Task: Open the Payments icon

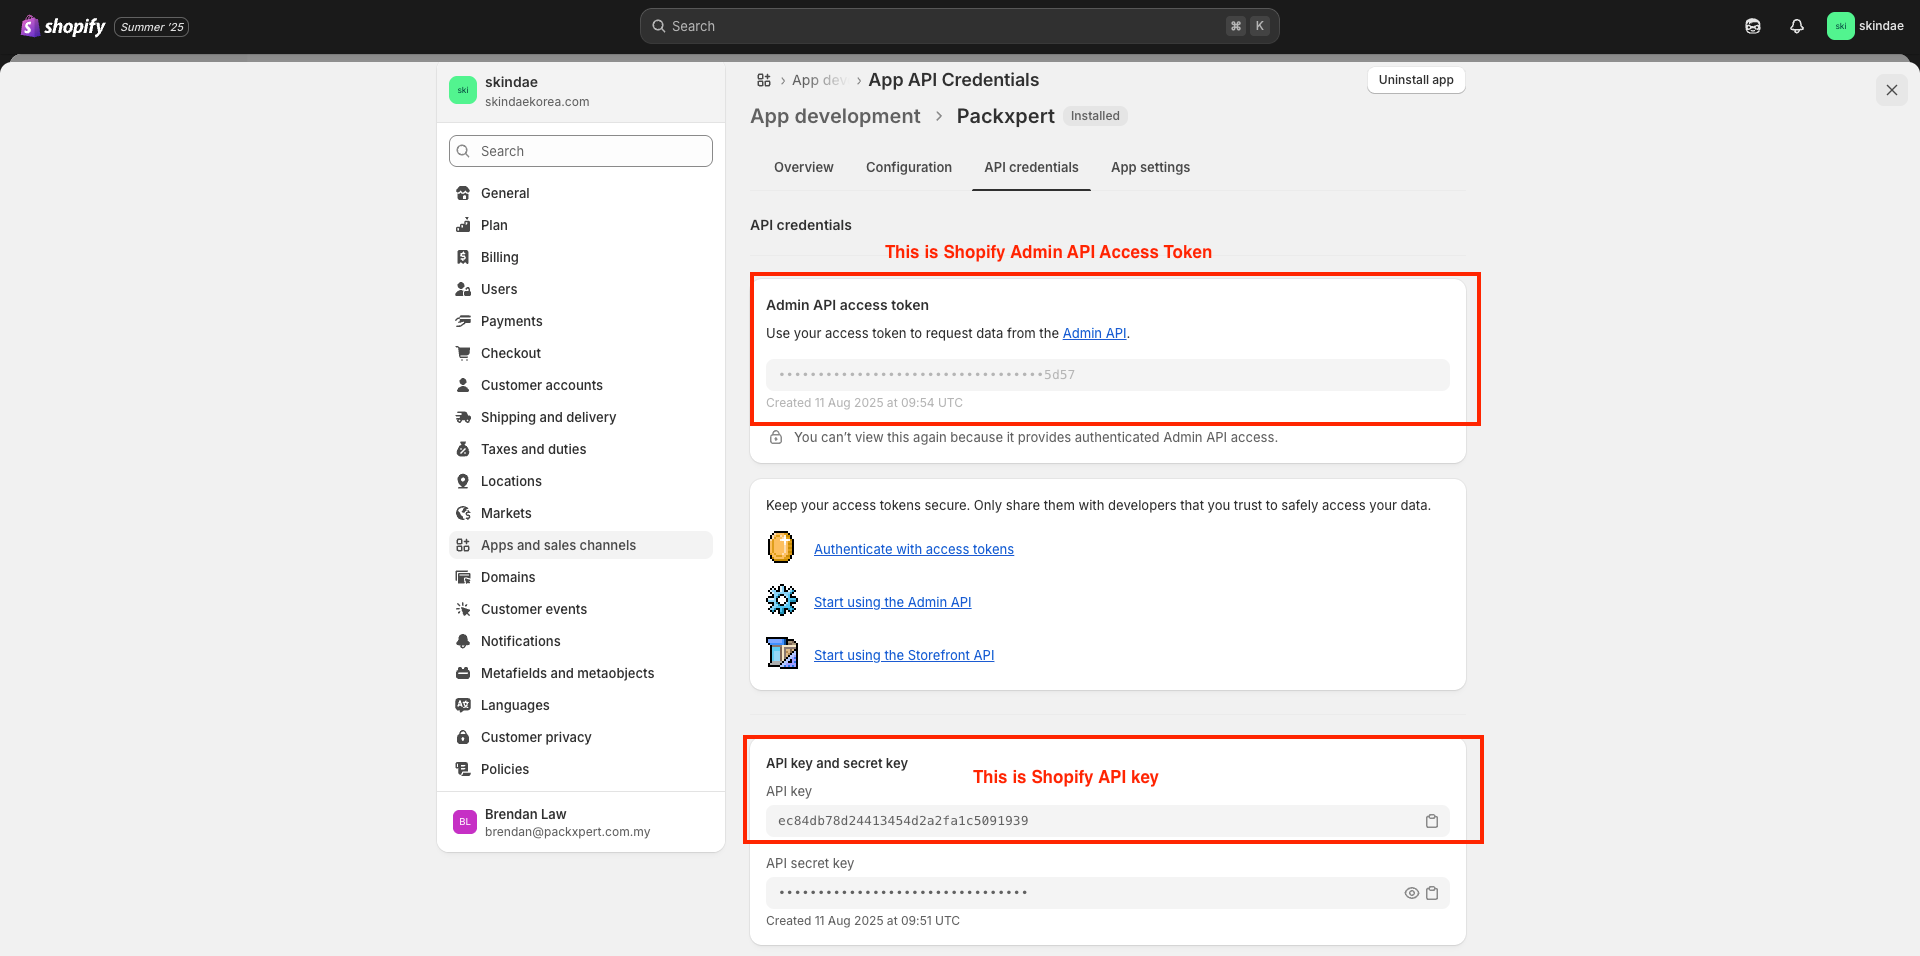Action: click(x=463, y=321)
